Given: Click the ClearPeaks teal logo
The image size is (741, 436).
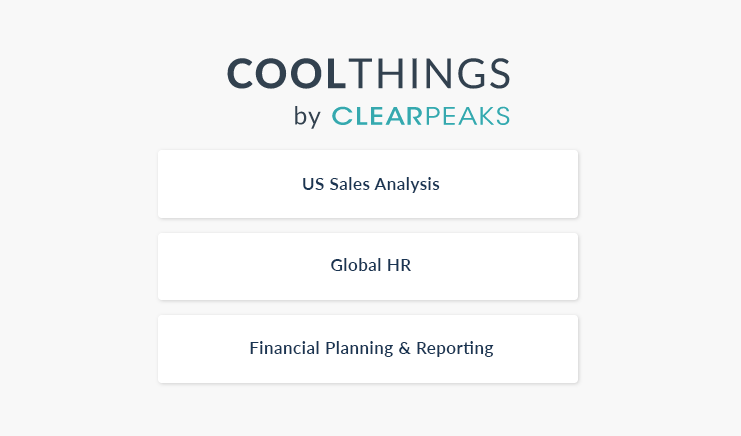Looking at the screenshot, I should [421, 116].
